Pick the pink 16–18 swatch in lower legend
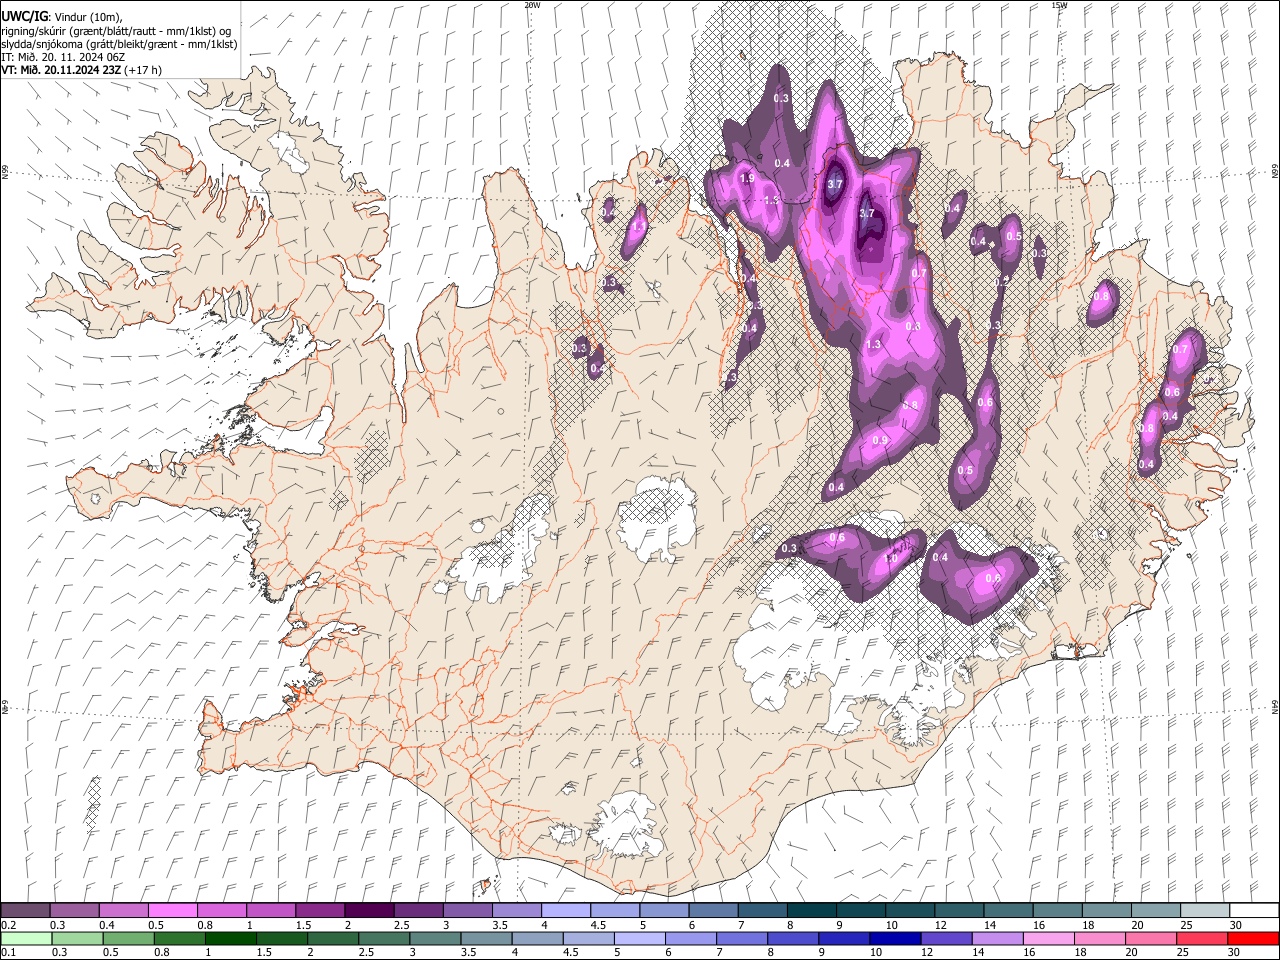 [x=1048, y=938]
